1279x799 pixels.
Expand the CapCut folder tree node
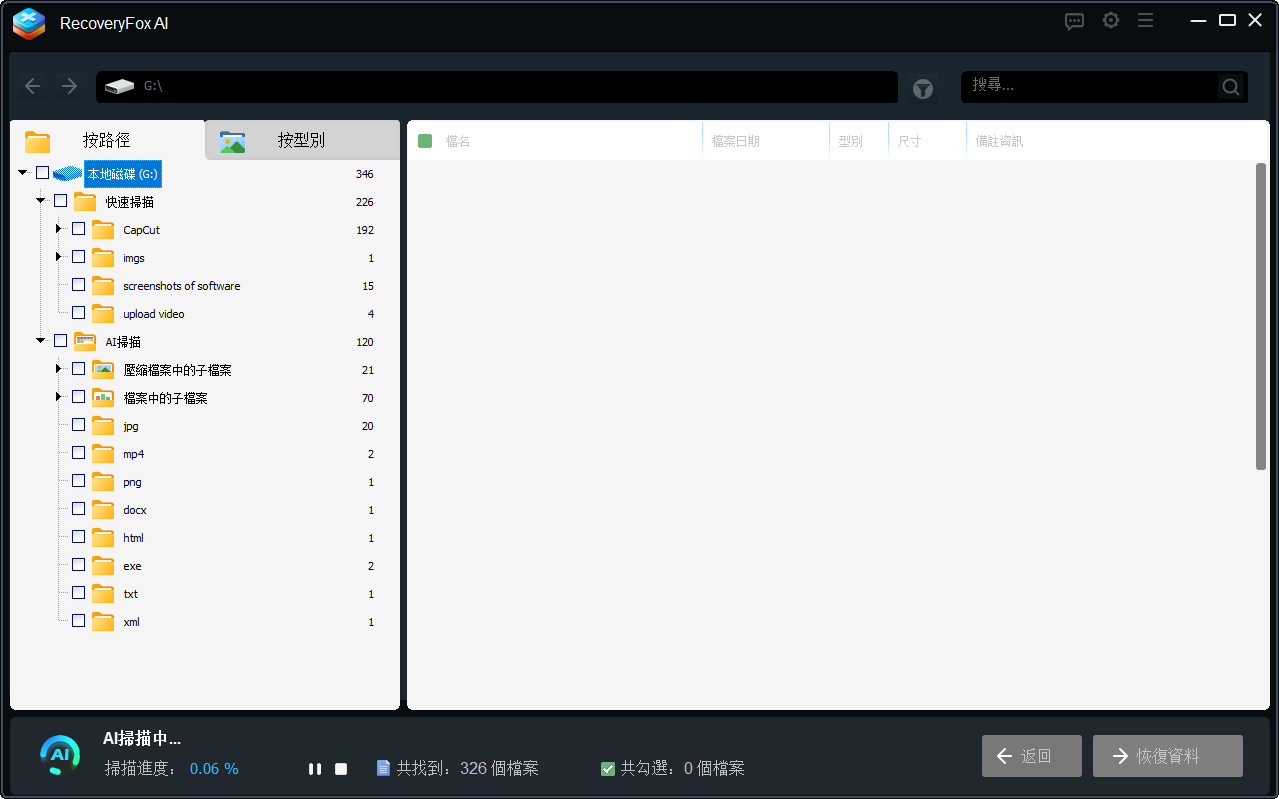[x=59, y=229]
